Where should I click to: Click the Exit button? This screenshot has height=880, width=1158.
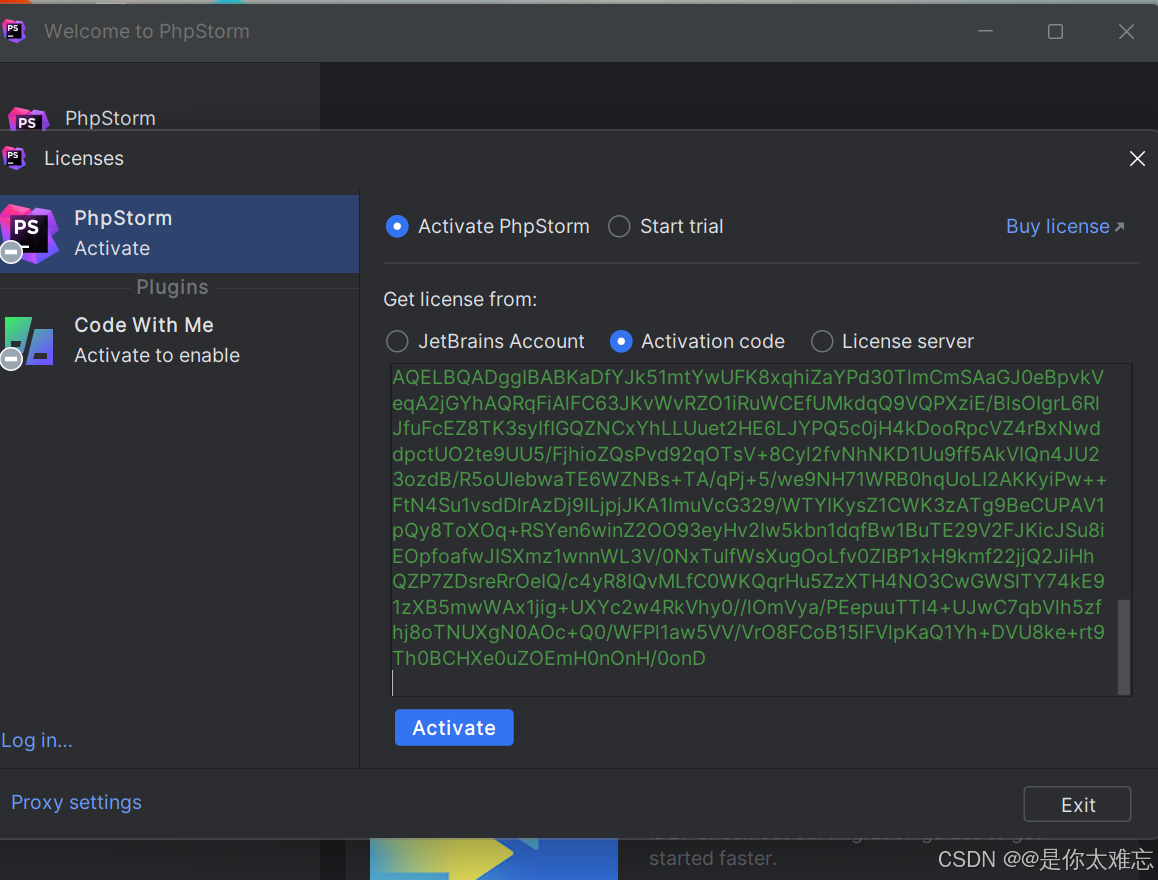[x=1077, y=805]
